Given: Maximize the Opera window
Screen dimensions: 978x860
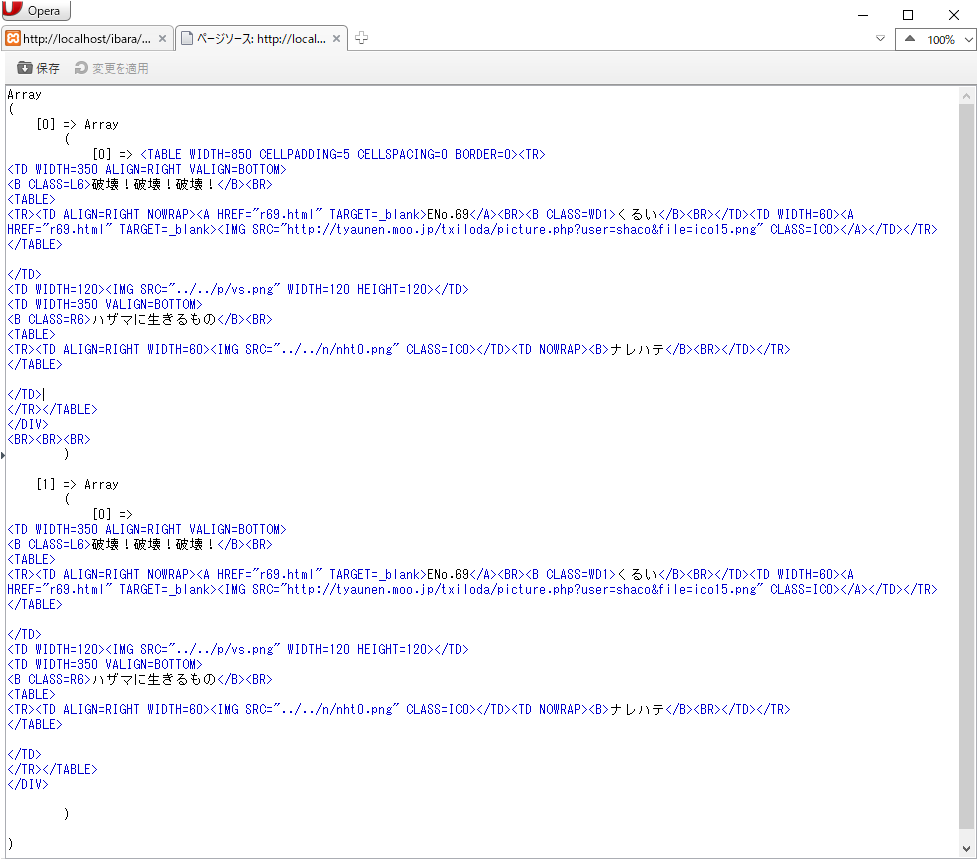Looking at the screenshot, I should click(x=908, y=15).
